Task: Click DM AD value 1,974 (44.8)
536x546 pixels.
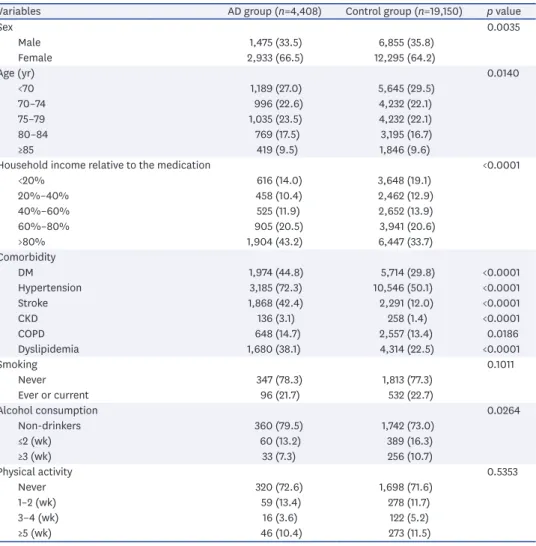Action: point(276,272)
